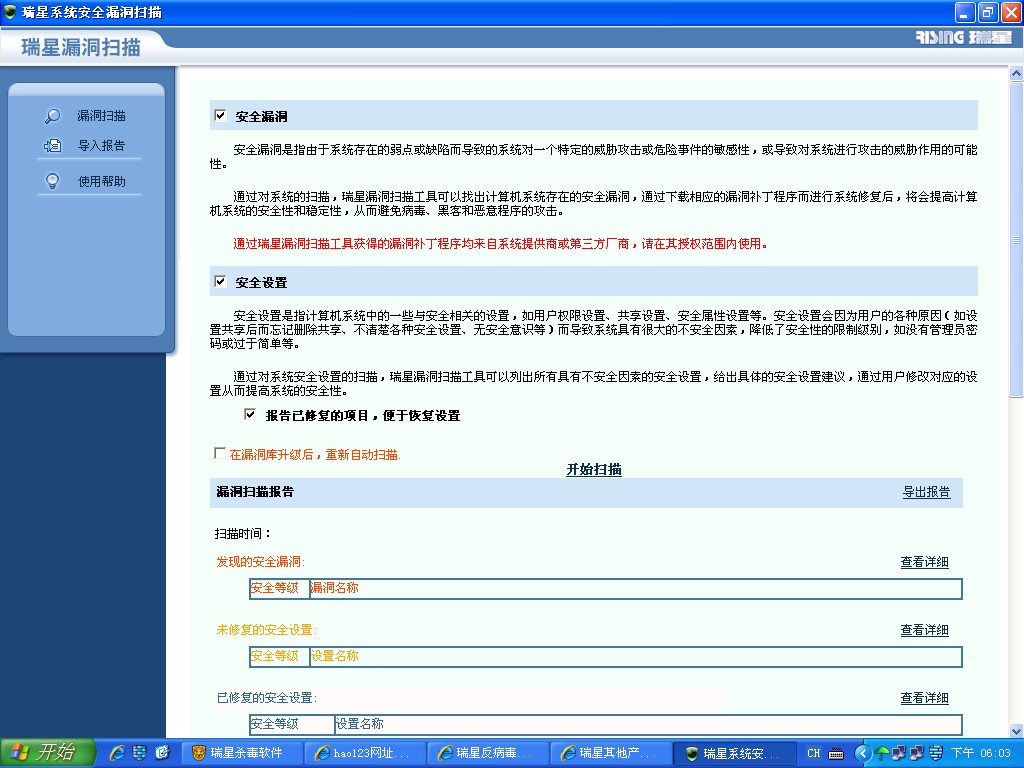1024x768 pixels.
Task: Click the Internet Explorer quick launch icon
Action: 117,753
